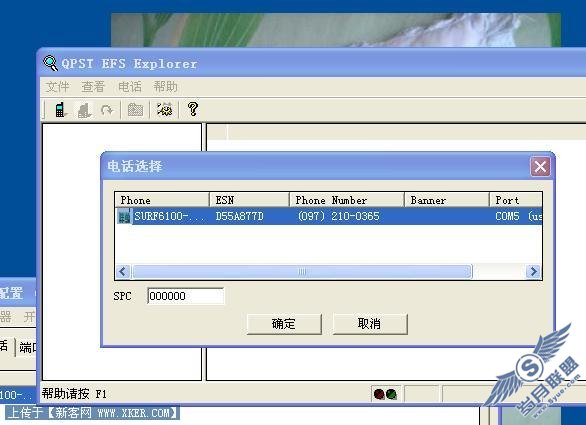
Task: Click ESN value D55A877D
Action: (x=240, y=216)
